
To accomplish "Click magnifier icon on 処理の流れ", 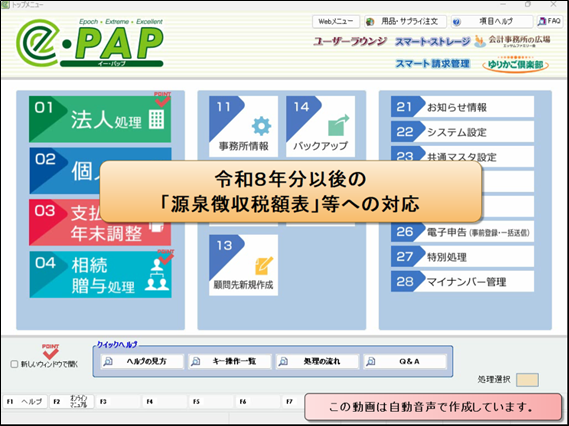I will [x=283, y=361].
